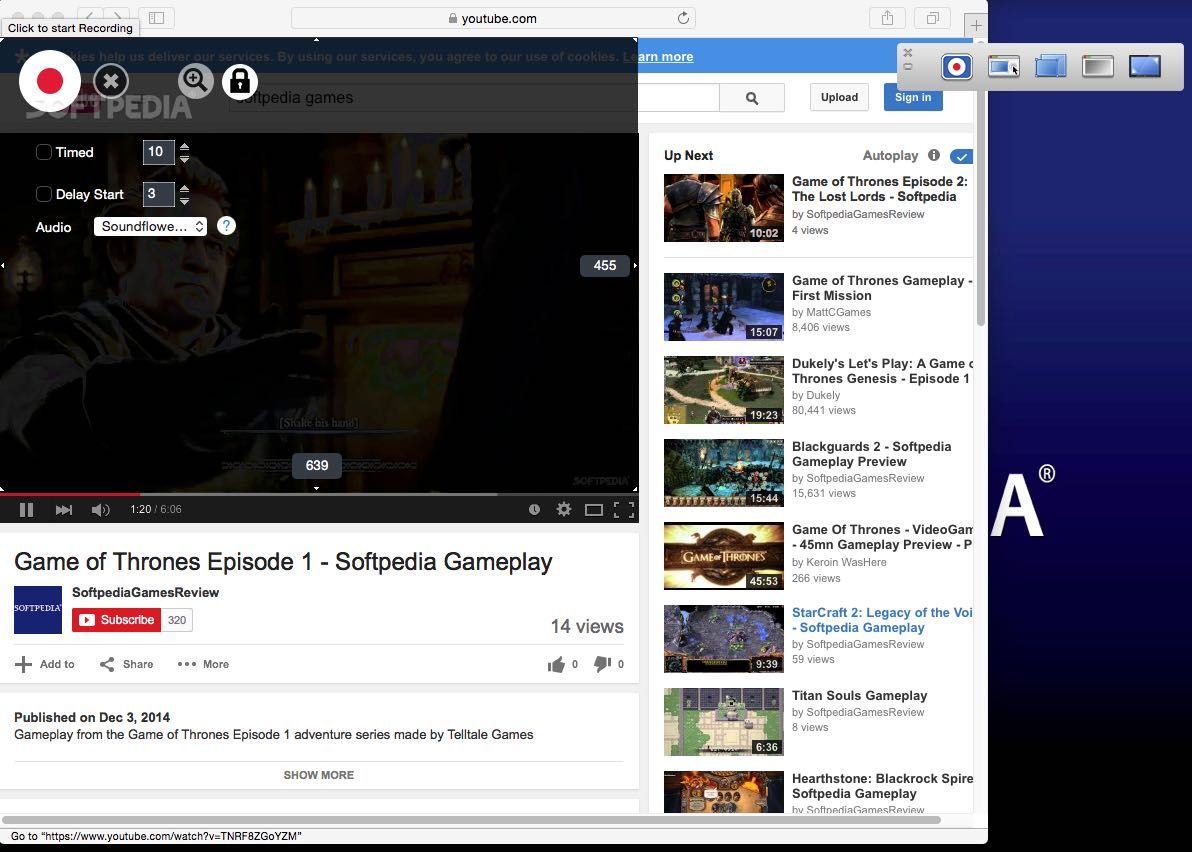Click Add to under the video
This screenshot has height=852, width=1192.
pyautogui.click(x=45, y=664)
